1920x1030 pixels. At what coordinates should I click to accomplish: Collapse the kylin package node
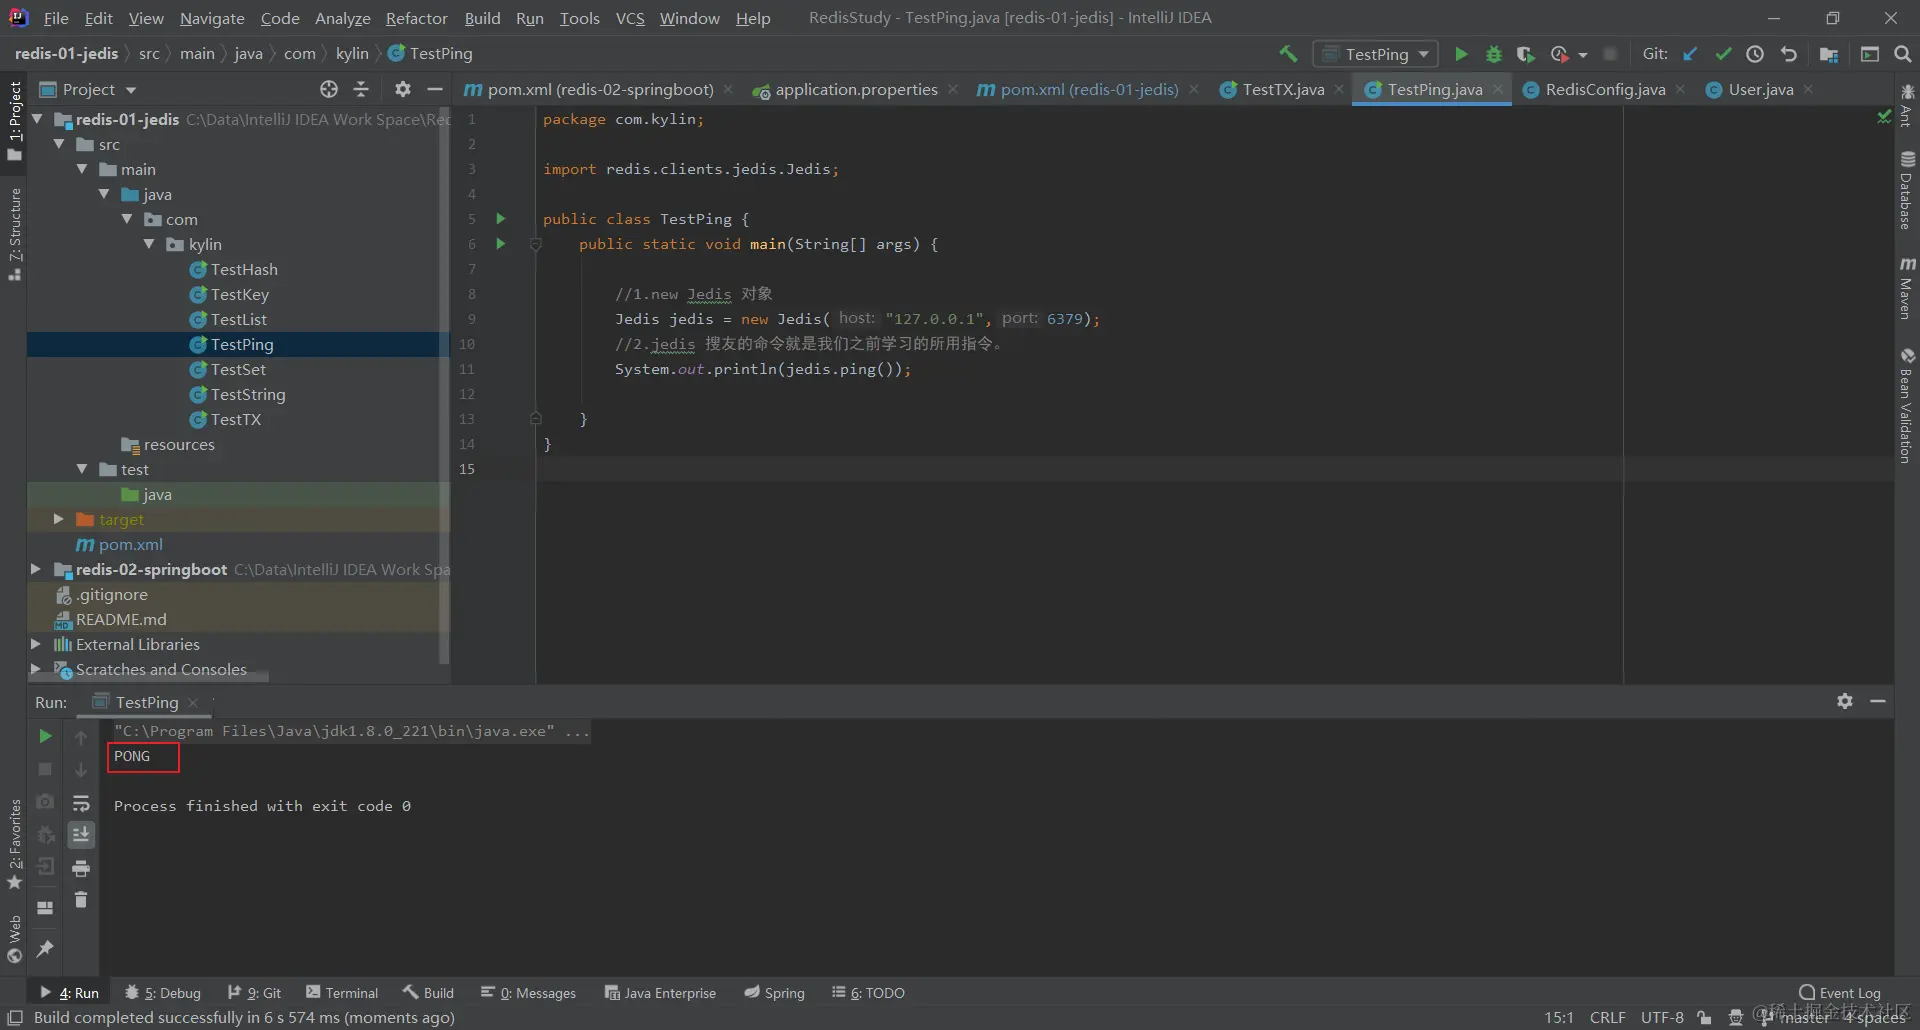[x=149, y=244]
